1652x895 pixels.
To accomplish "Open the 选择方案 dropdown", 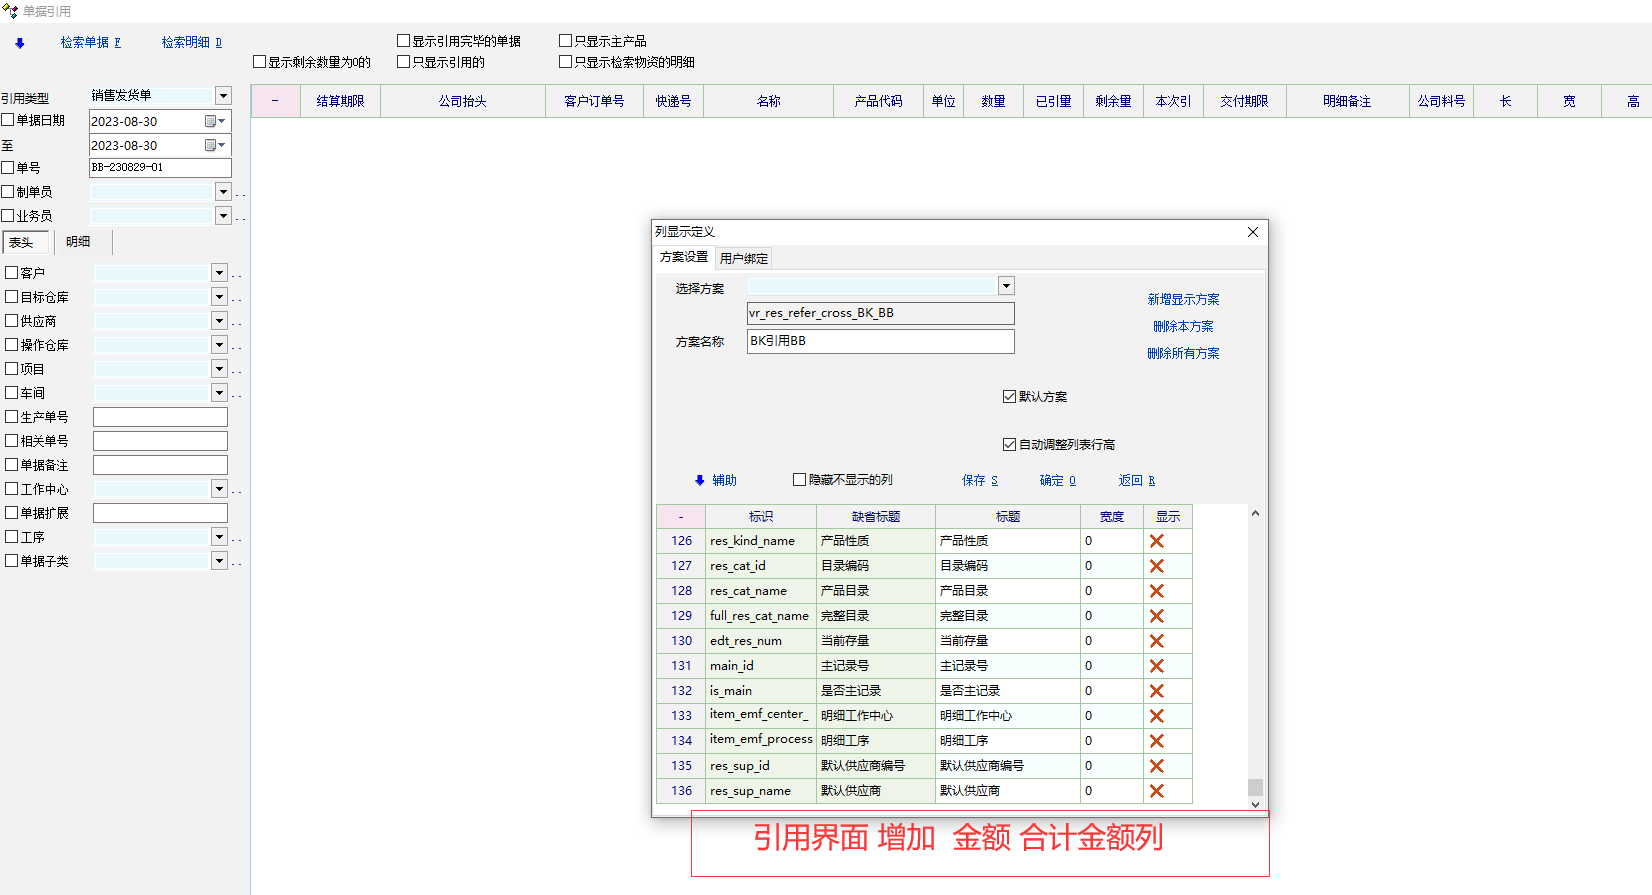I will click(x=1006, y=286).
